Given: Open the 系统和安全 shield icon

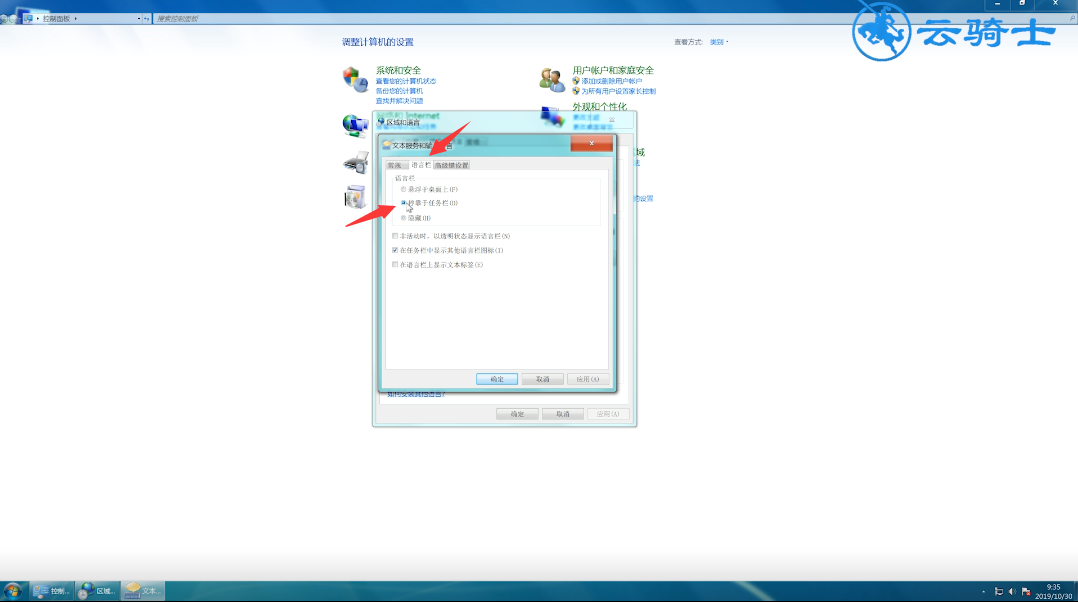Looking at the screenshot, I should pyautogui.click(x=355, y=80).
